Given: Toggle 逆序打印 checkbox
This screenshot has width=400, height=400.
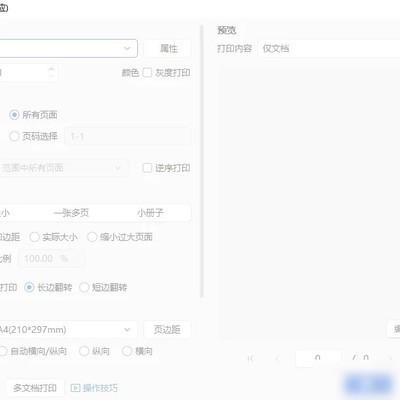Looking at the screenshot, I should click(x=147, y=168).
